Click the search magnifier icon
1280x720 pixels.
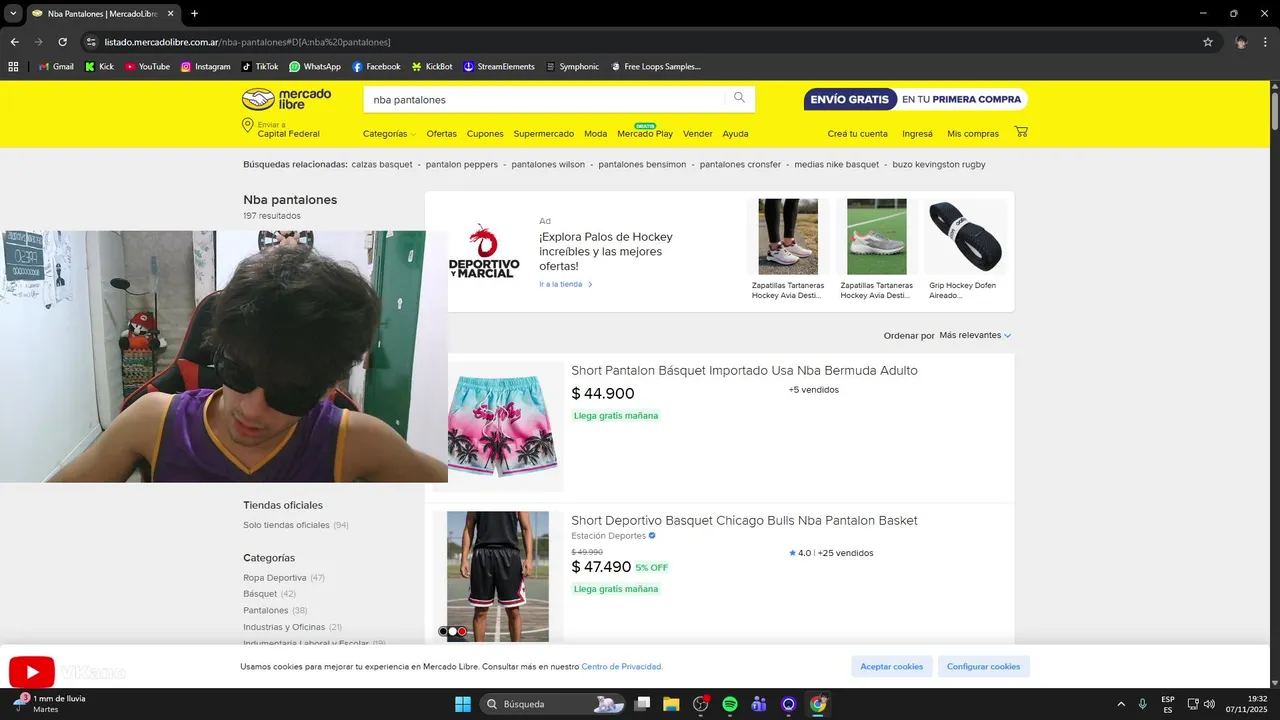(739, 98)
